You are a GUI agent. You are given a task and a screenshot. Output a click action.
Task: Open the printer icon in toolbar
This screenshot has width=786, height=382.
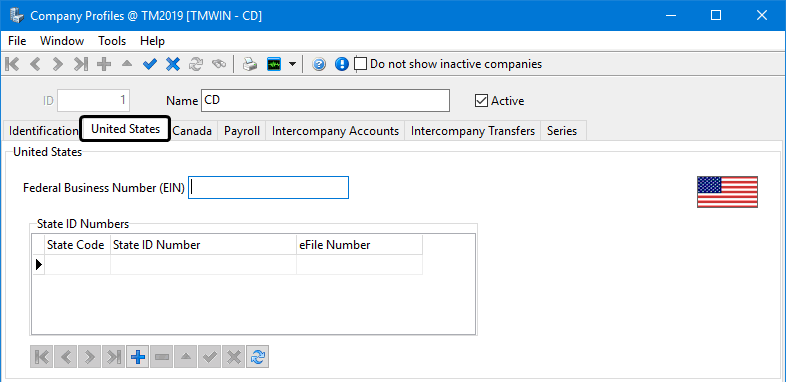(x=250, y=64)
